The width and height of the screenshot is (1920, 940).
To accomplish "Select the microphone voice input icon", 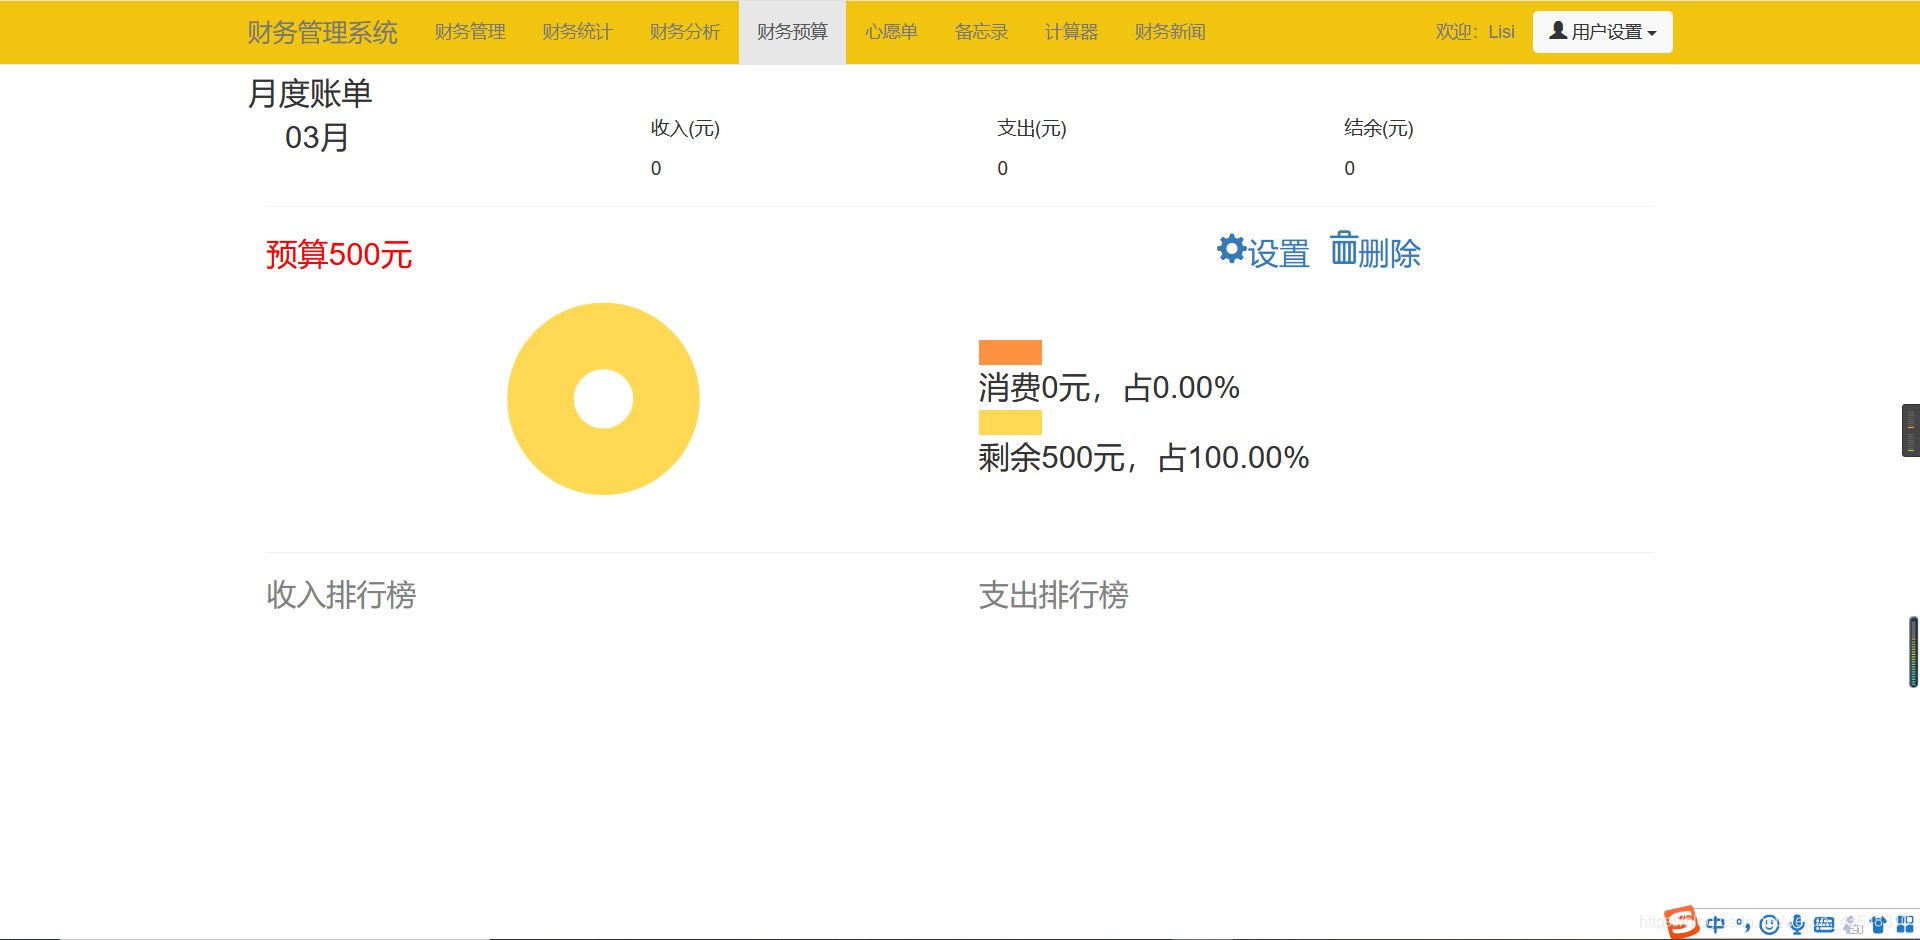I will (x=1796, y=924).
